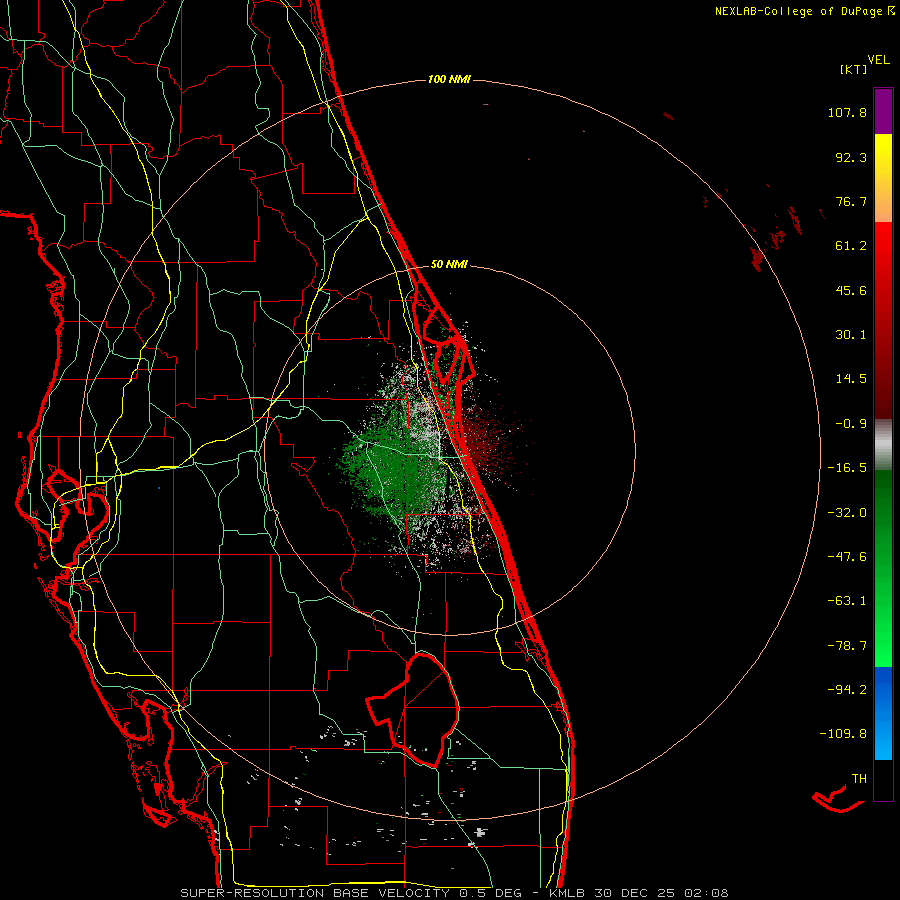Viewport: 900px width, 900px height.
Task: Select the -16.5 velocity legend value
Action: click(x=847, y=468)
